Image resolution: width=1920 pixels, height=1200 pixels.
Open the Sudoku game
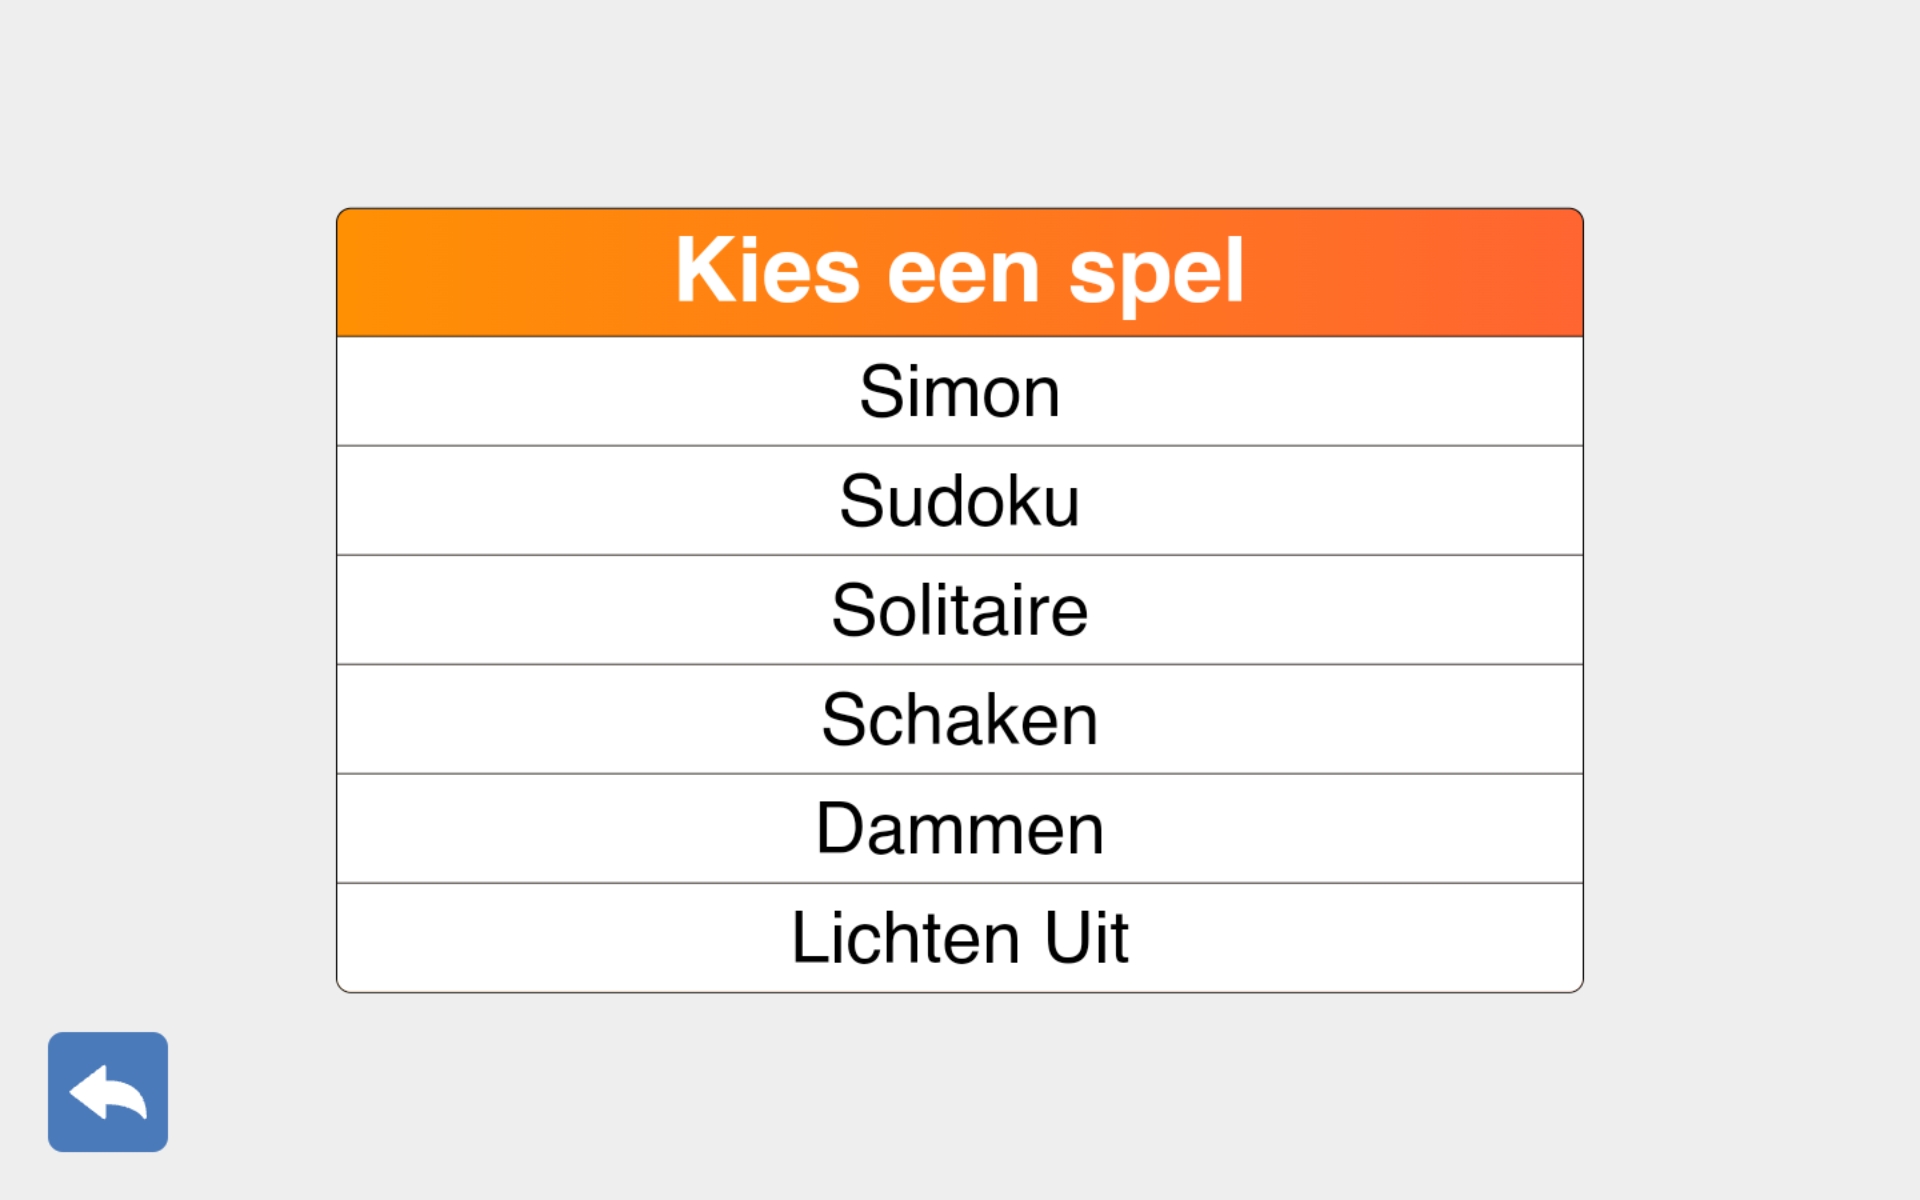click(x=959, y=500)
